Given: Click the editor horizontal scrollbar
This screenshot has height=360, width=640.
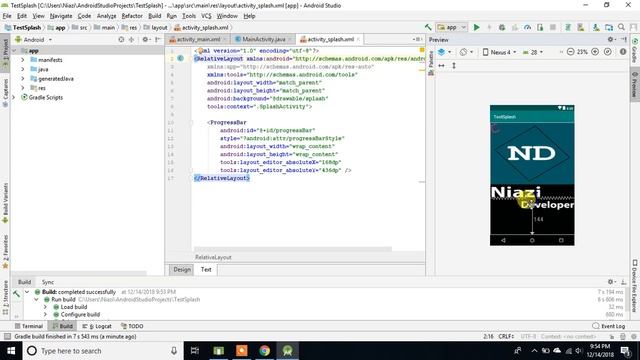Looking at the screenshot, I should pos(293,249).
